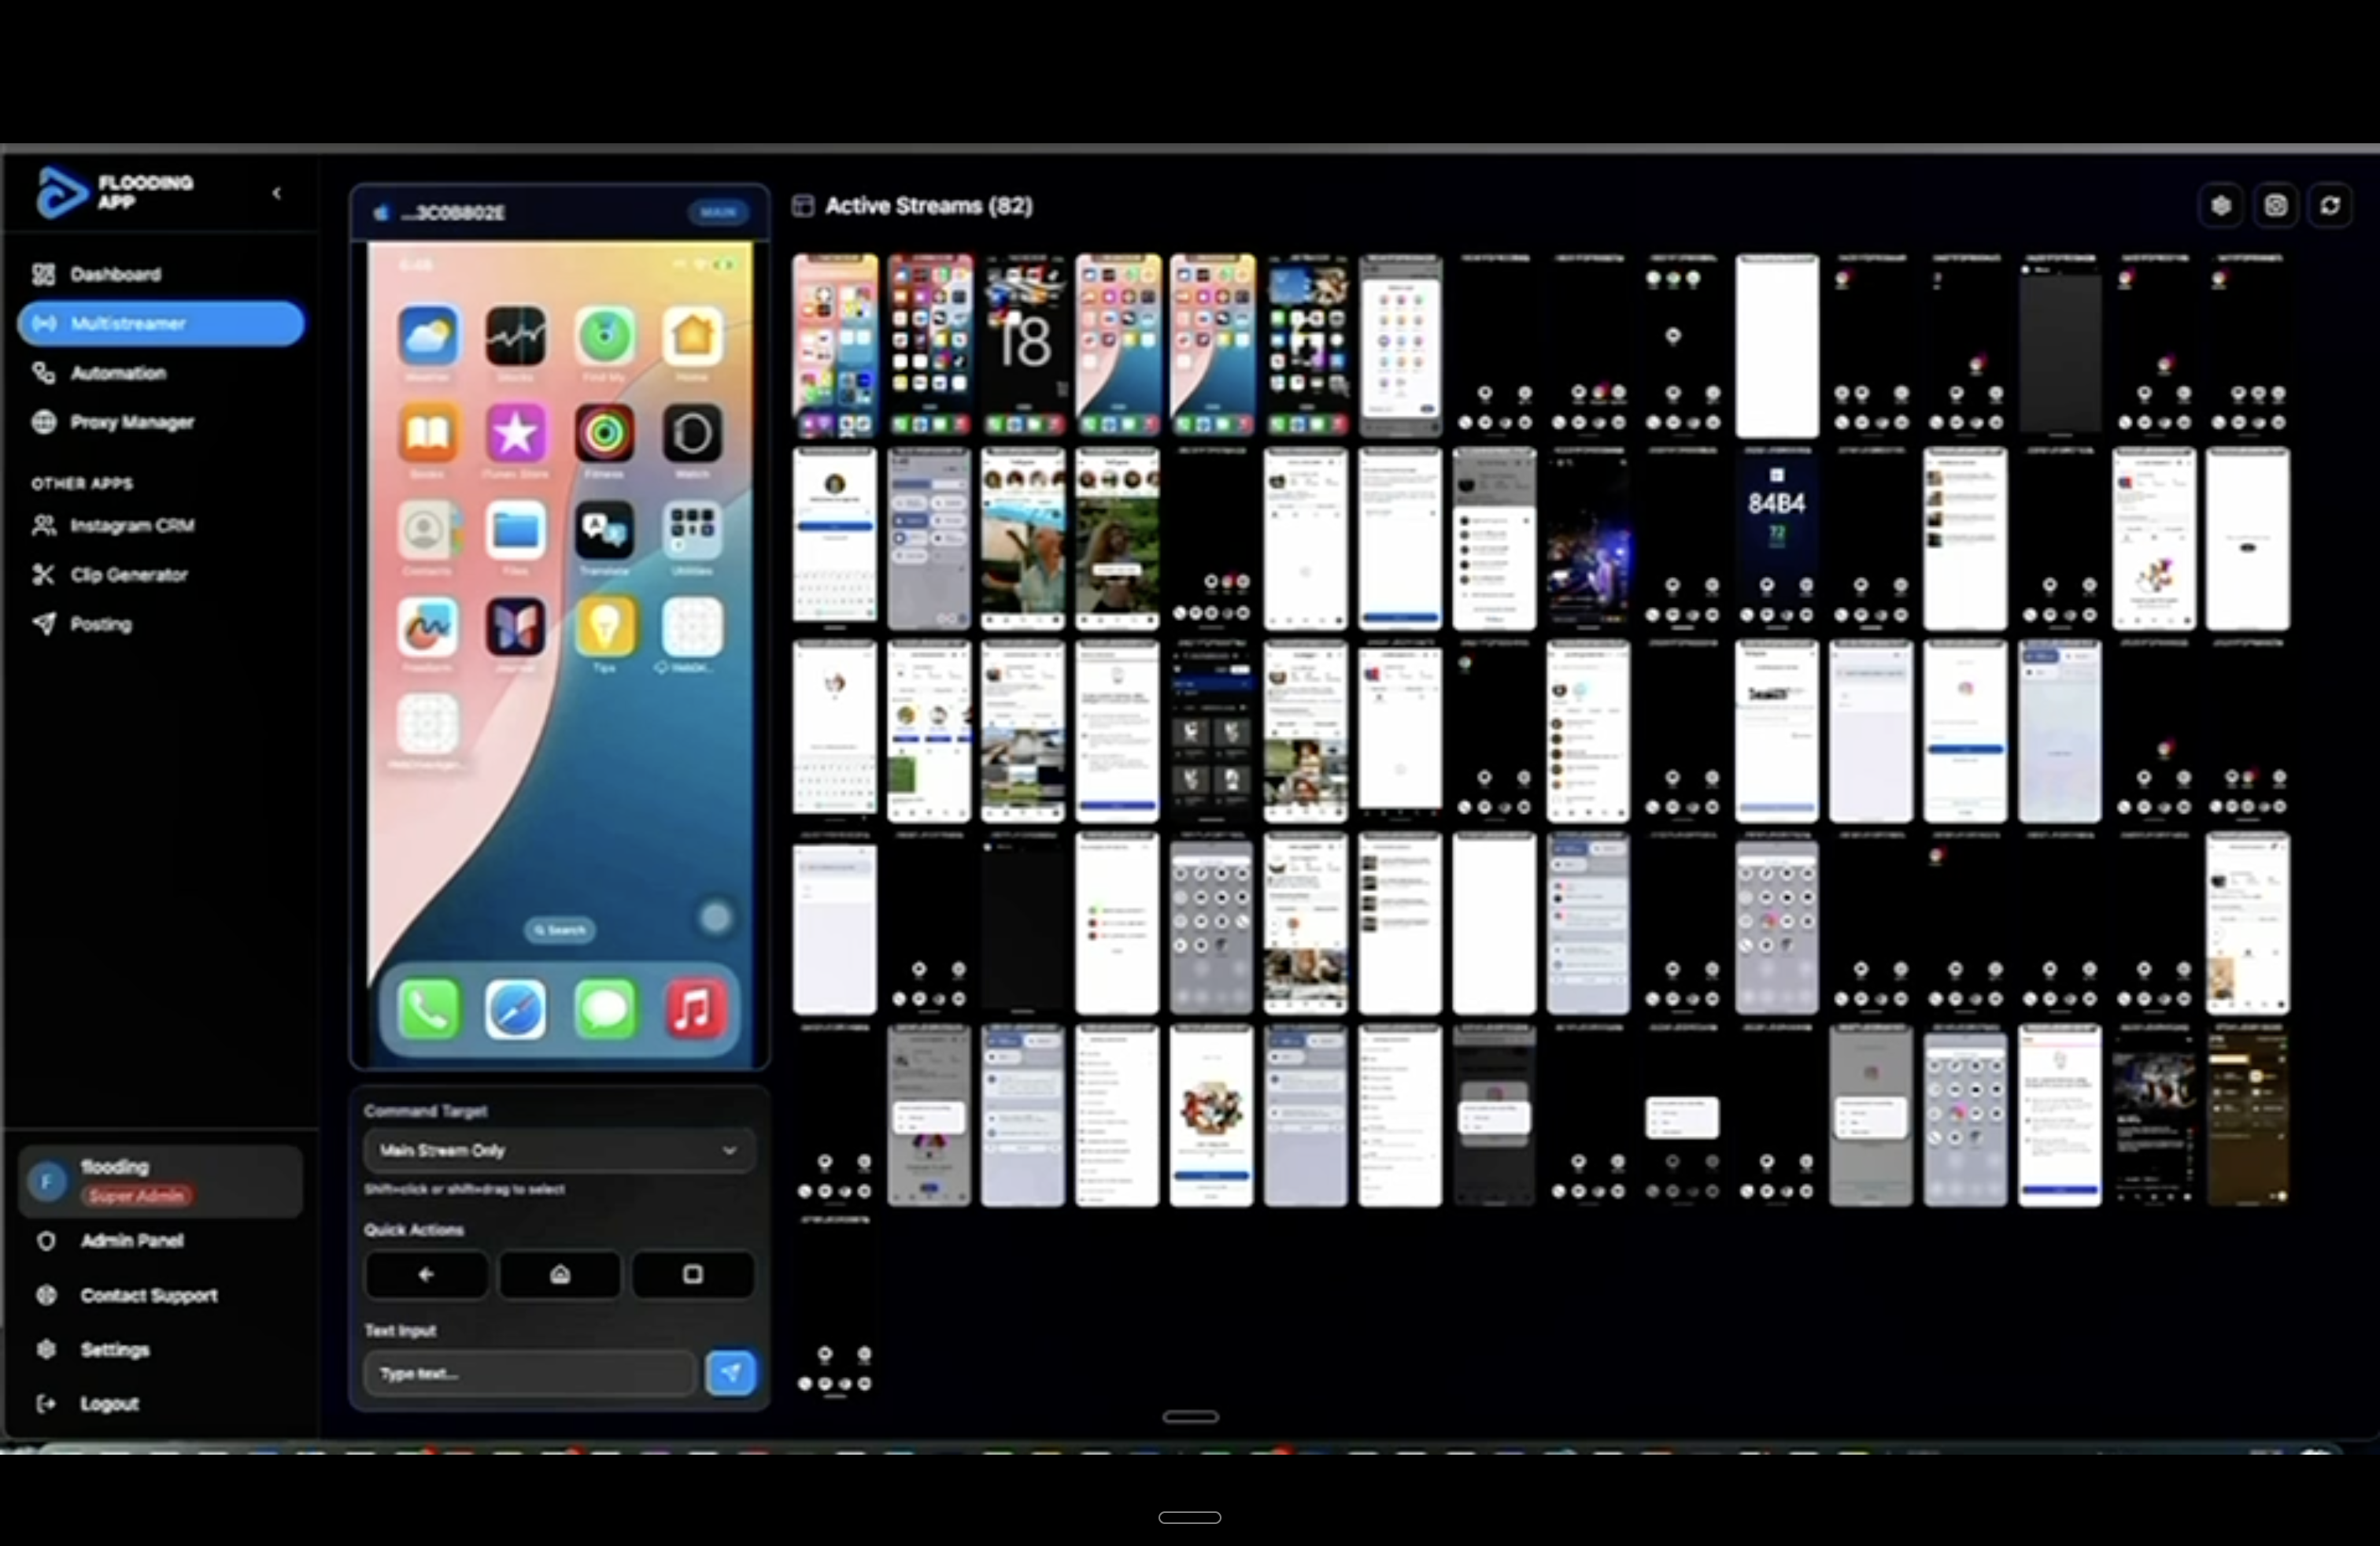The image size is (2380, 1546).
Task: Click the Active Streams (82) heading
Action: pos(929,206)
